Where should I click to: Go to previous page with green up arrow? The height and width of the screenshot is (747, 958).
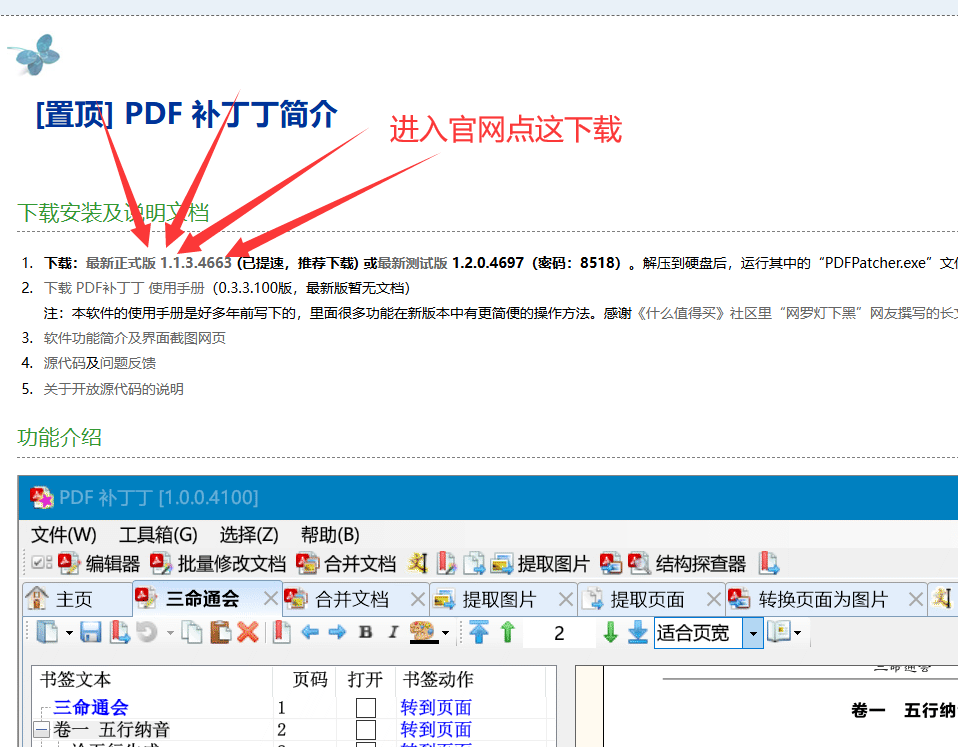[508, 632]
